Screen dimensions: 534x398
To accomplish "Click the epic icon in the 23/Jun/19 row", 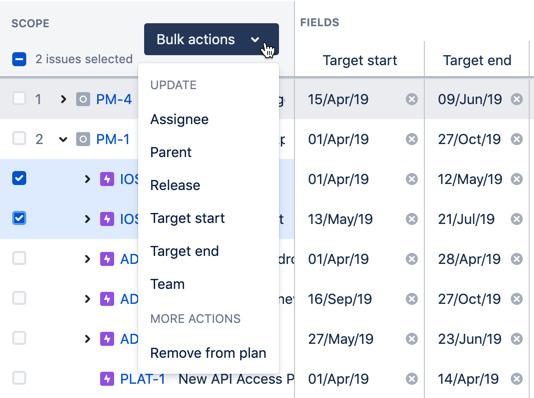I will coord(107,339).
